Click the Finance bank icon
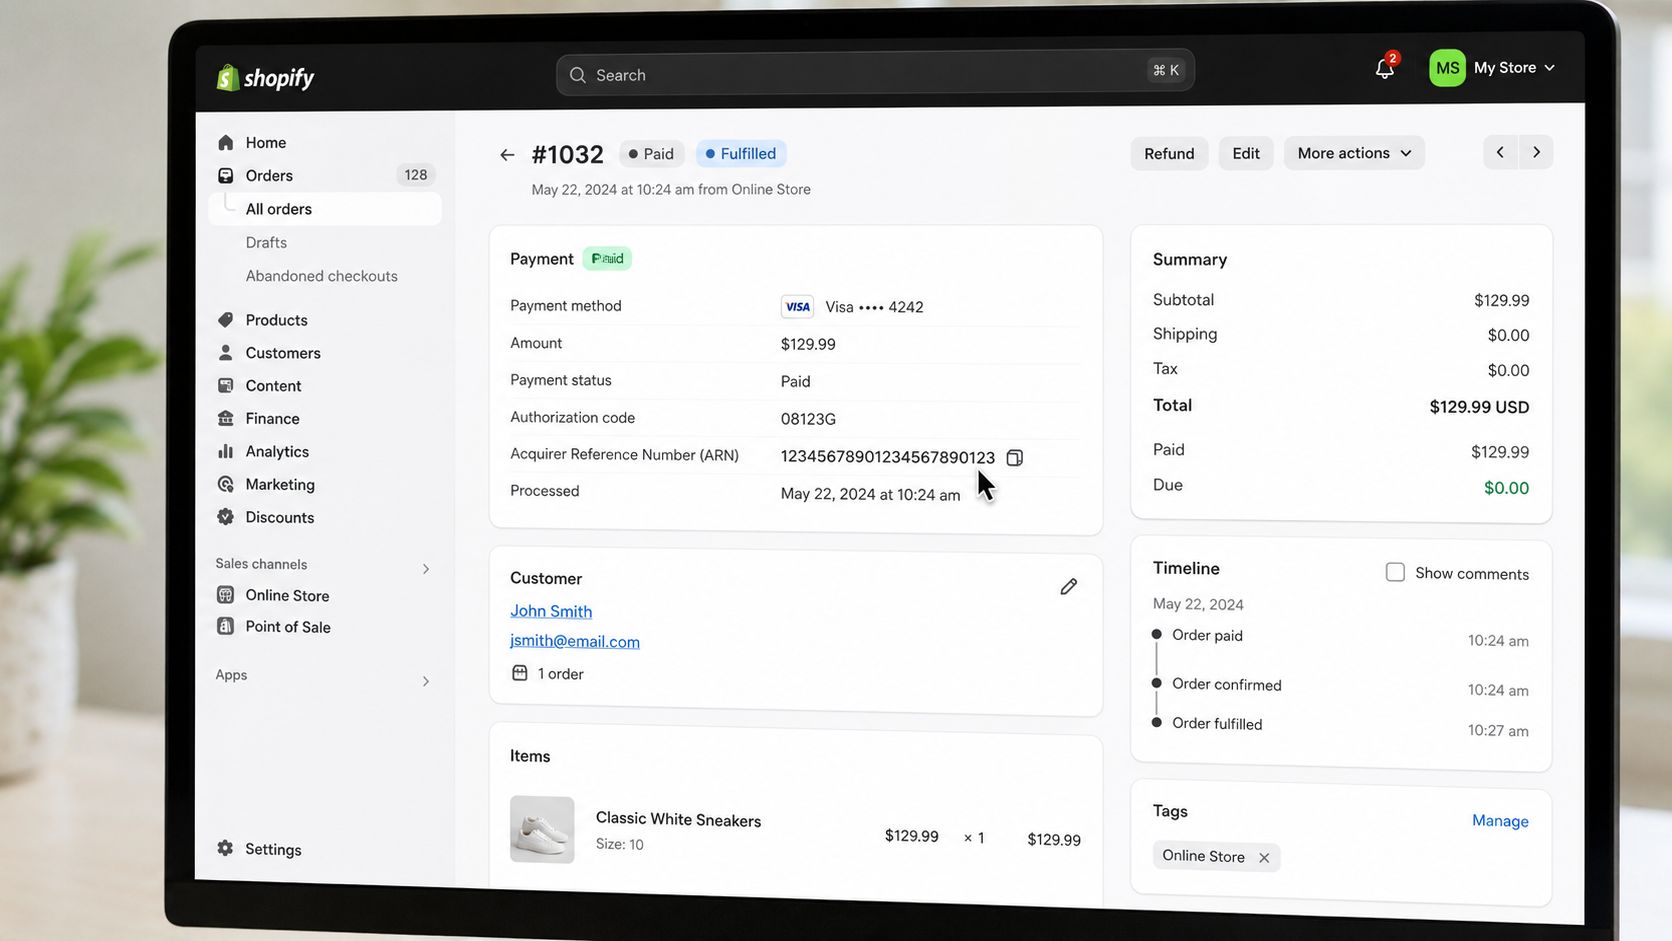The width and height of the screenshot is (1672, 941). pyautogui.click(x=226, y=419)
